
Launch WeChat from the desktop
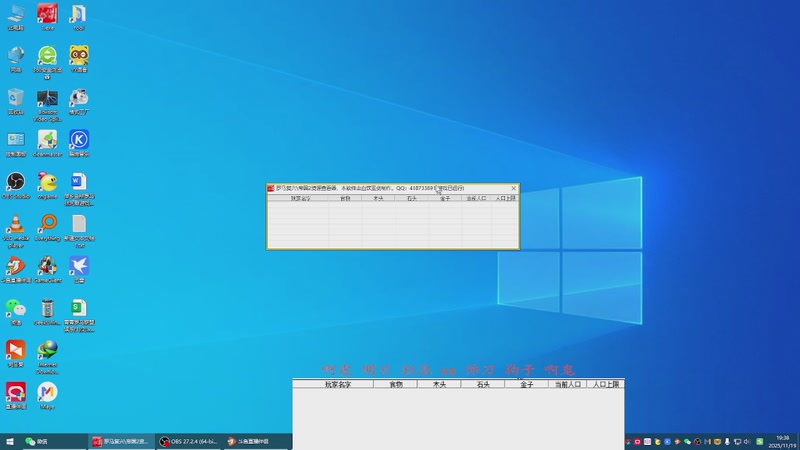click(x=16, y=312)
